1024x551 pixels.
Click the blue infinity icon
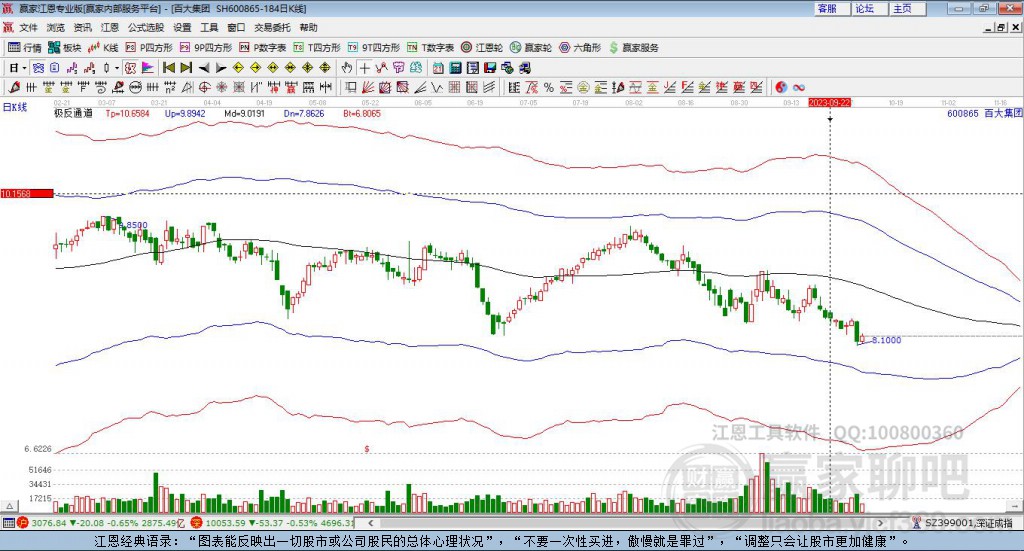[x=798, y=87]
